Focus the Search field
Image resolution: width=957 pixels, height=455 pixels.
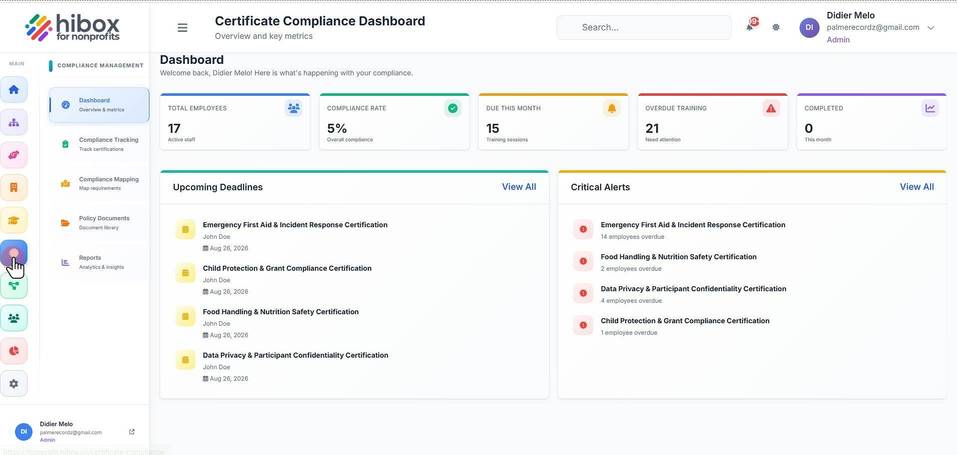(644, 27)
